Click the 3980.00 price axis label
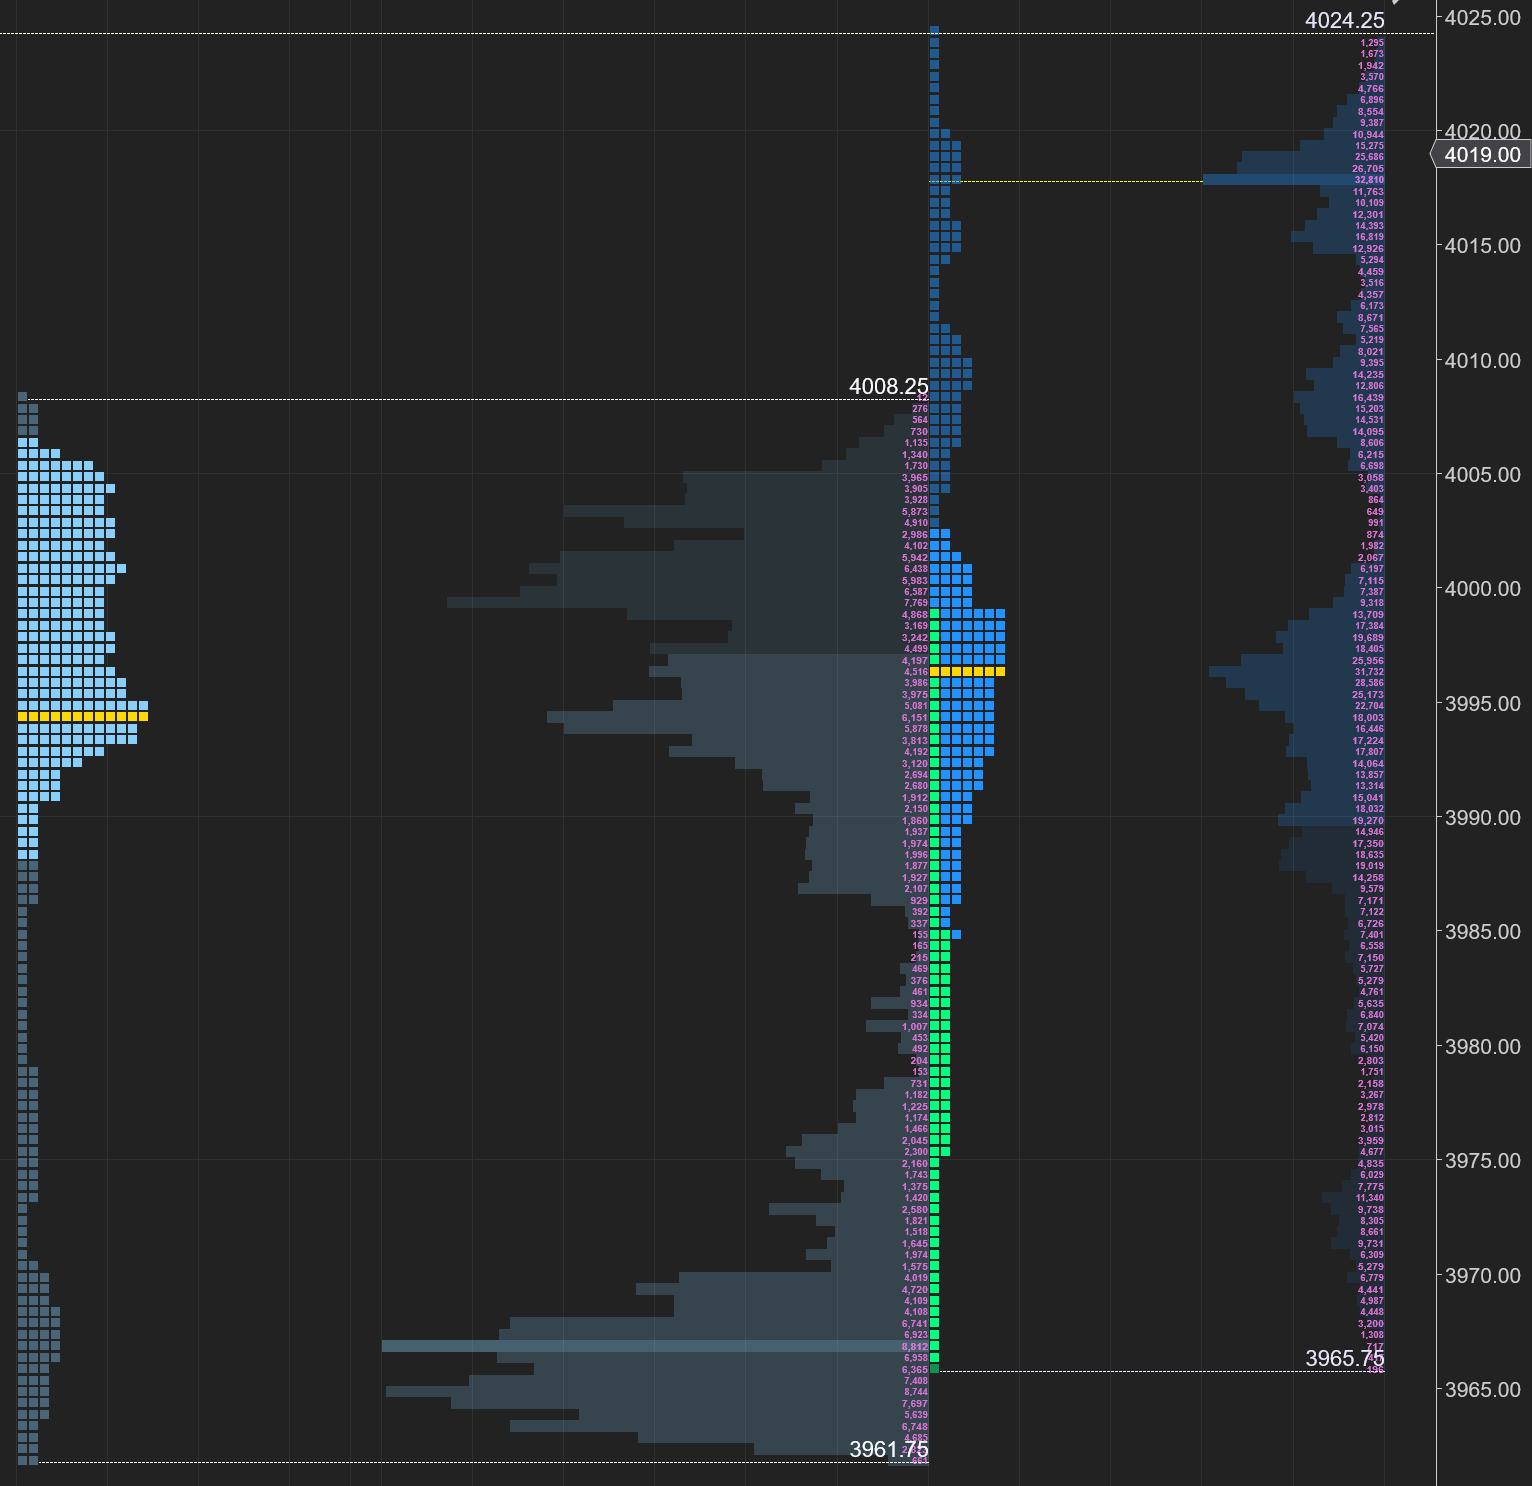This screenshot has height=1486, width=1532. pyautogui.click(x=1482, y=1046)
